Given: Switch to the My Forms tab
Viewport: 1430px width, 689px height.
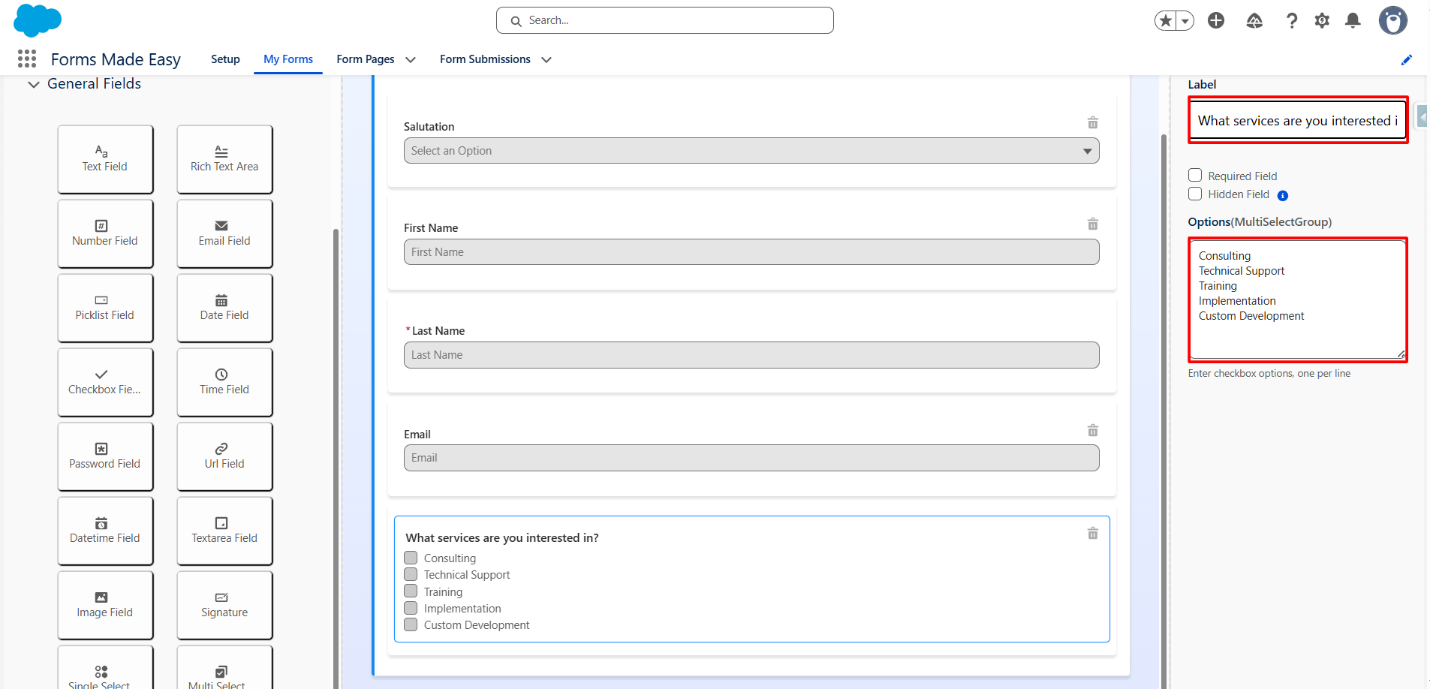Looking at the screenshot, I should point(288,59).
